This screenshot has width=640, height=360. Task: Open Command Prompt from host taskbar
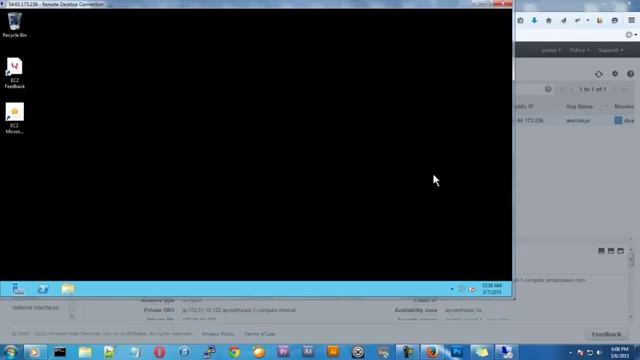(60, 352)
